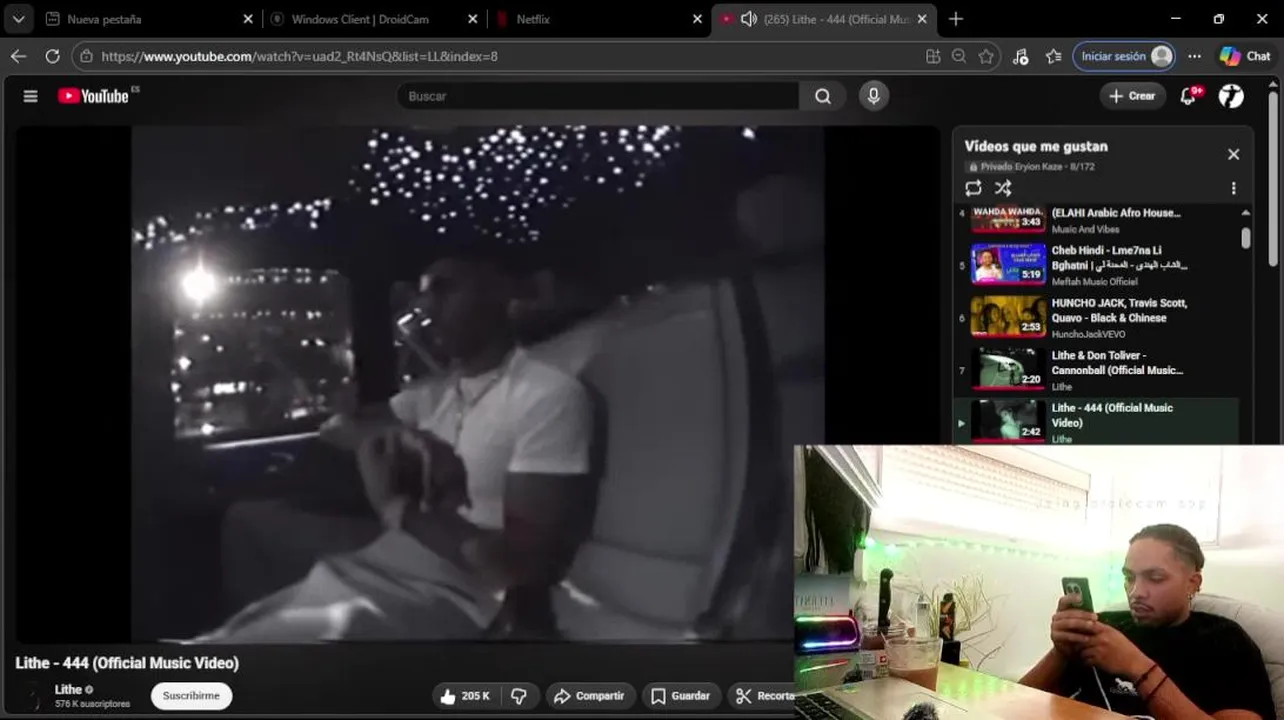Click the zoom out magnifier in address bar
Viewport: 1284px width, 720px height.
(x=959, y=56)
